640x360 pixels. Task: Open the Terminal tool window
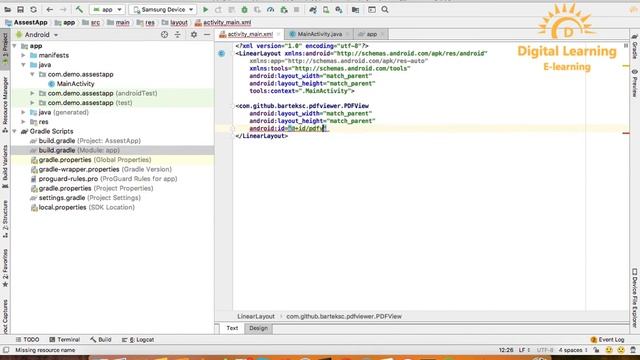(x=64, y=340)
